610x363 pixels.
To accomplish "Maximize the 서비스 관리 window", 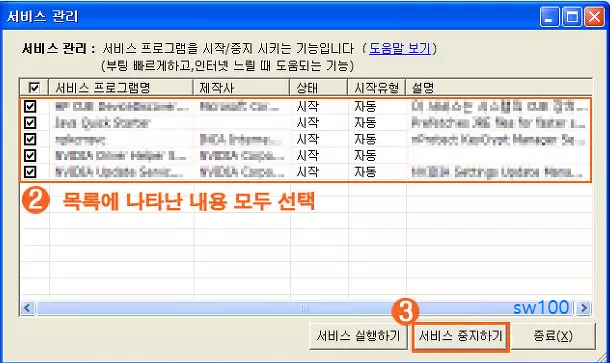I will click(572, 17).
